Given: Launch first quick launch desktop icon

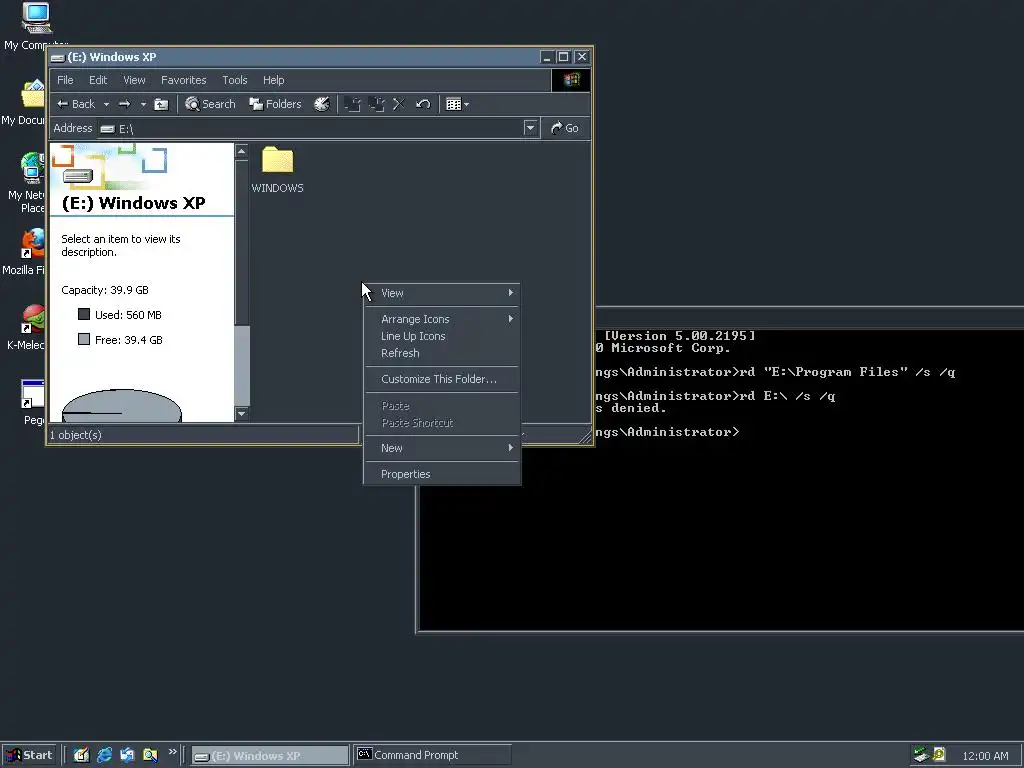Looking at the screenshot, I should coord(81,755).
